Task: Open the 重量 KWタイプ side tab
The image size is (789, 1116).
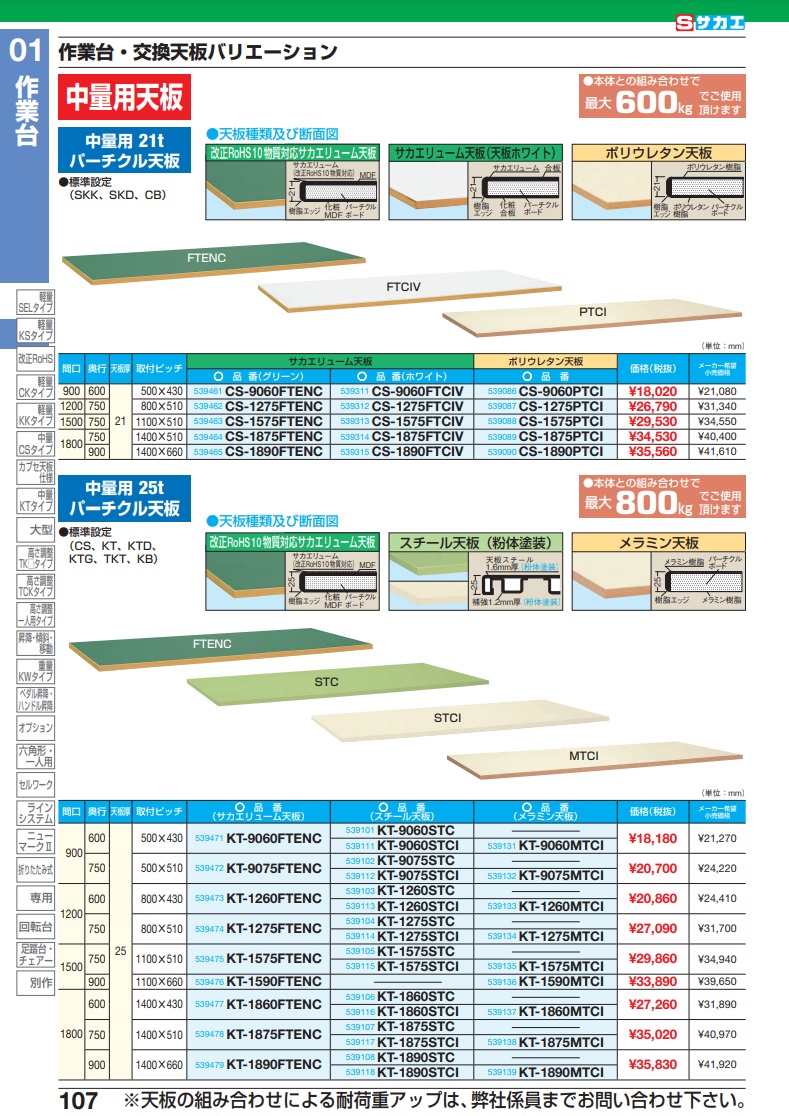Action: [36, 671]
